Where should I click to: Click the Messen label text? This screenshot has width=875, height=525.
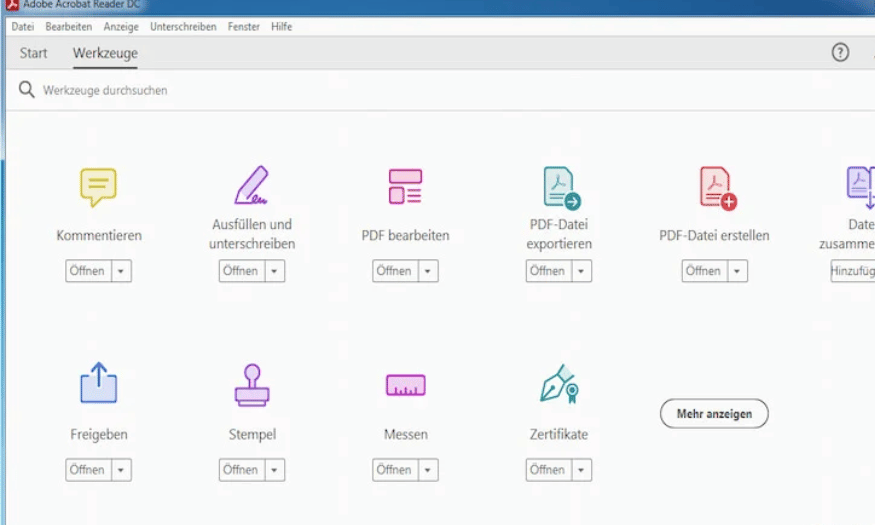point(406,434)
